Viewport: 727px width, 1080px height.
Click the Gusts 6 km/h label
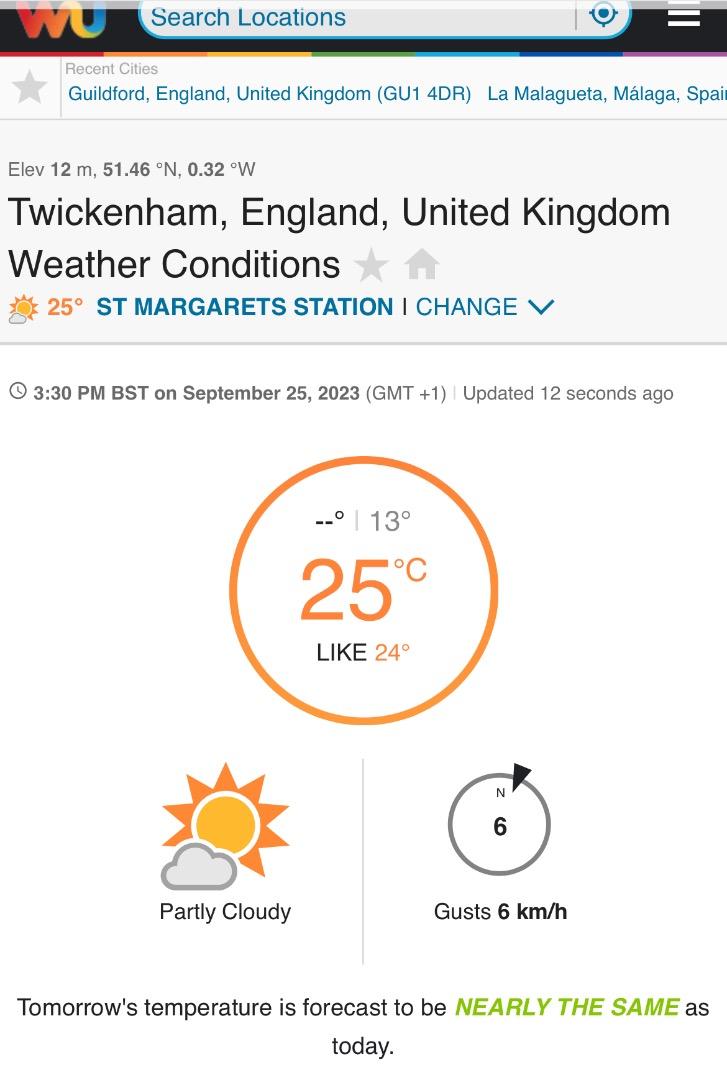(x=500, y=911)
